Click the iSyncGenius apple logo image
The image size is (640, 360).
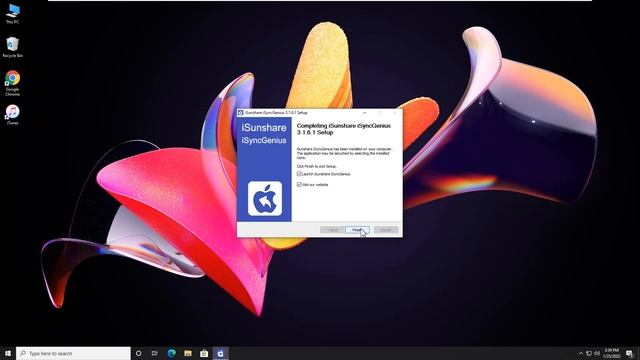(265, 198)
